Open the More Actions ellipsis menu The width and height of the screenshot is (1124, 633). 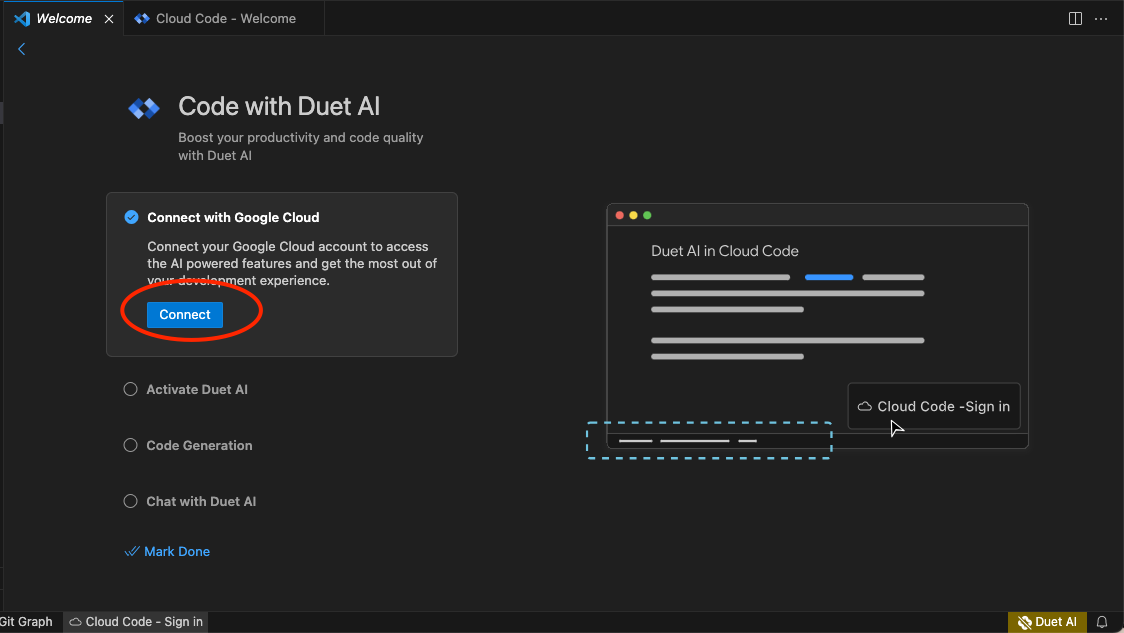pos(1101,19)
